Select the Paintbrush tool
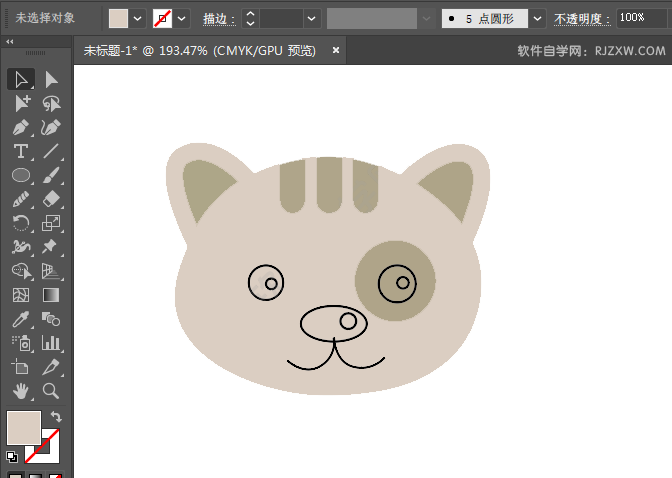The image size is (672, 478). (x=51, y=175)
